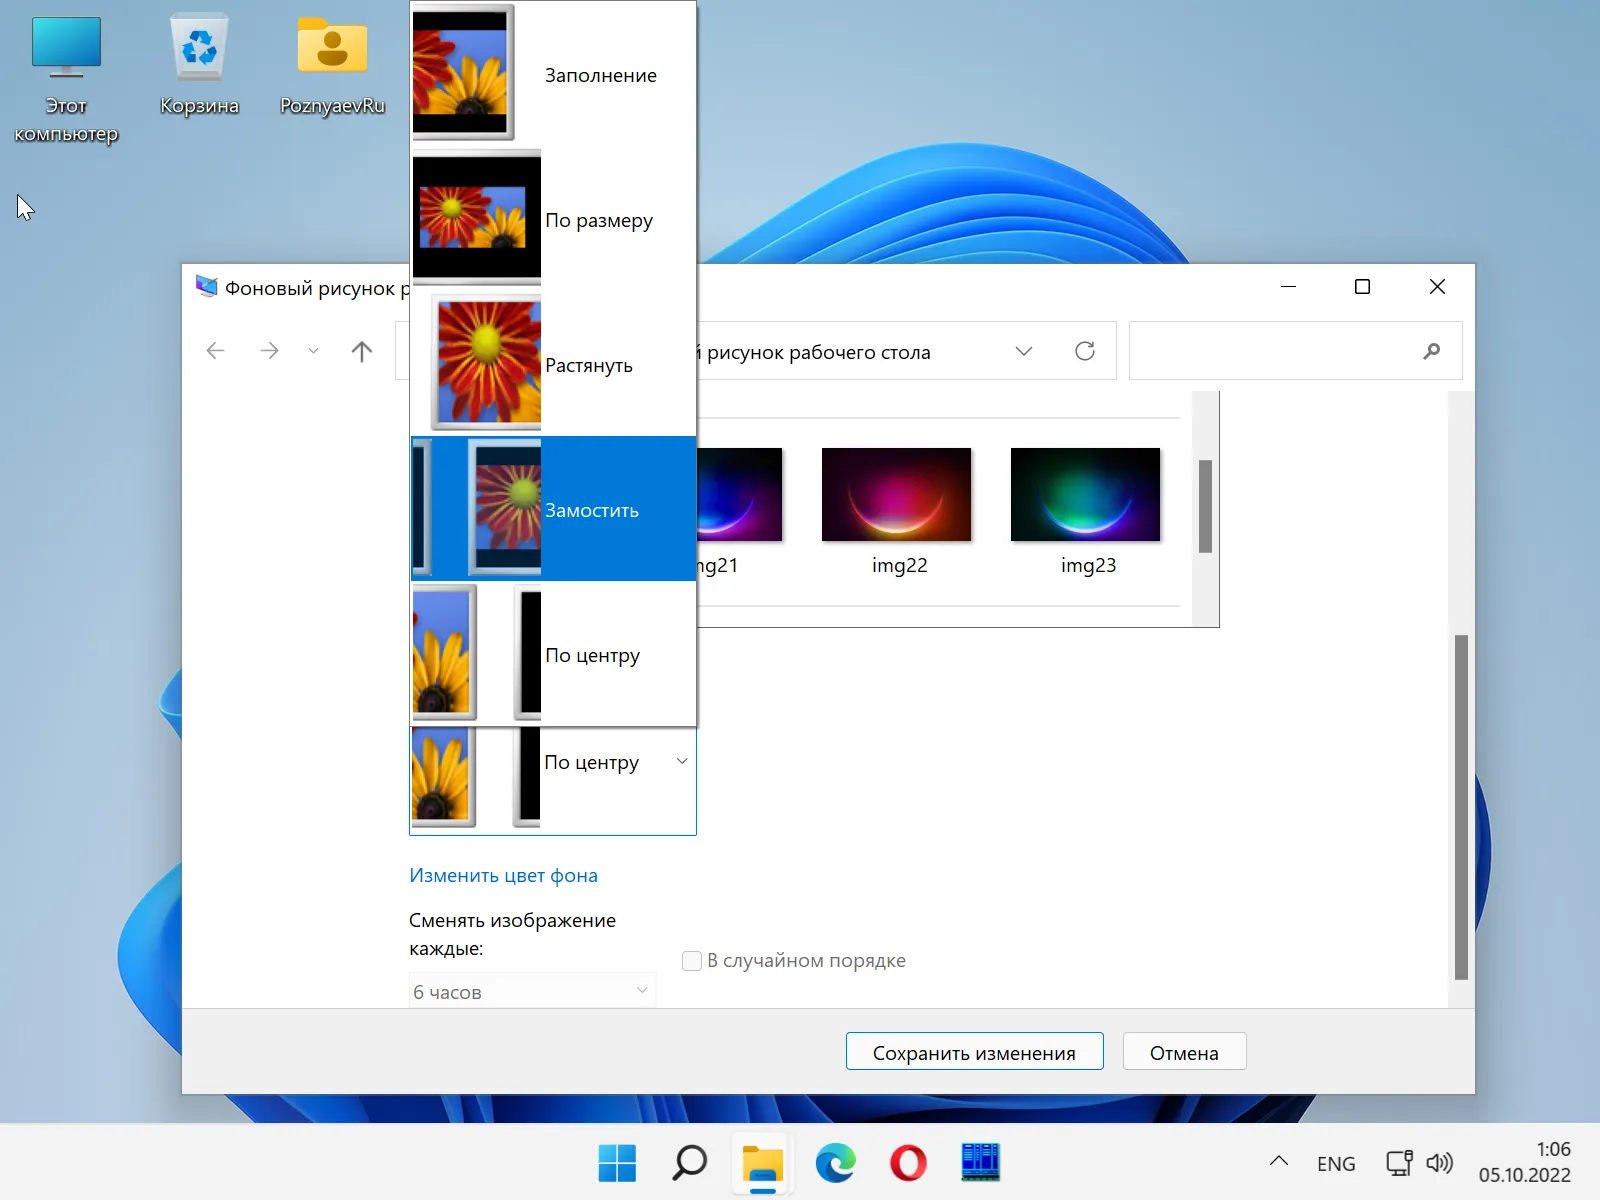Screen dimensions: 1600x1200
Task: Click the wallpaper list scrollbar thumb
Action: [x=1205, y=506]
